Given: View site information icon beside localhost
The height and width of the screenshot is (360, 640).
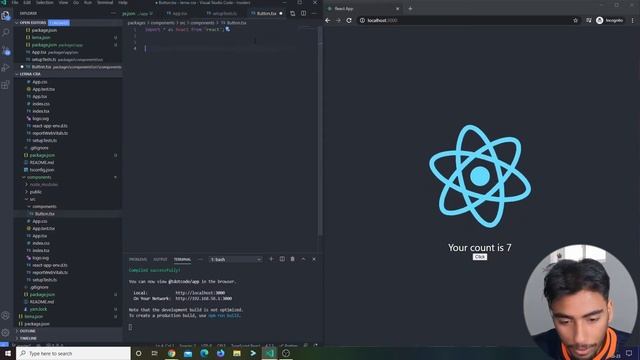Looking at the screenshot, I should point(362,20).
